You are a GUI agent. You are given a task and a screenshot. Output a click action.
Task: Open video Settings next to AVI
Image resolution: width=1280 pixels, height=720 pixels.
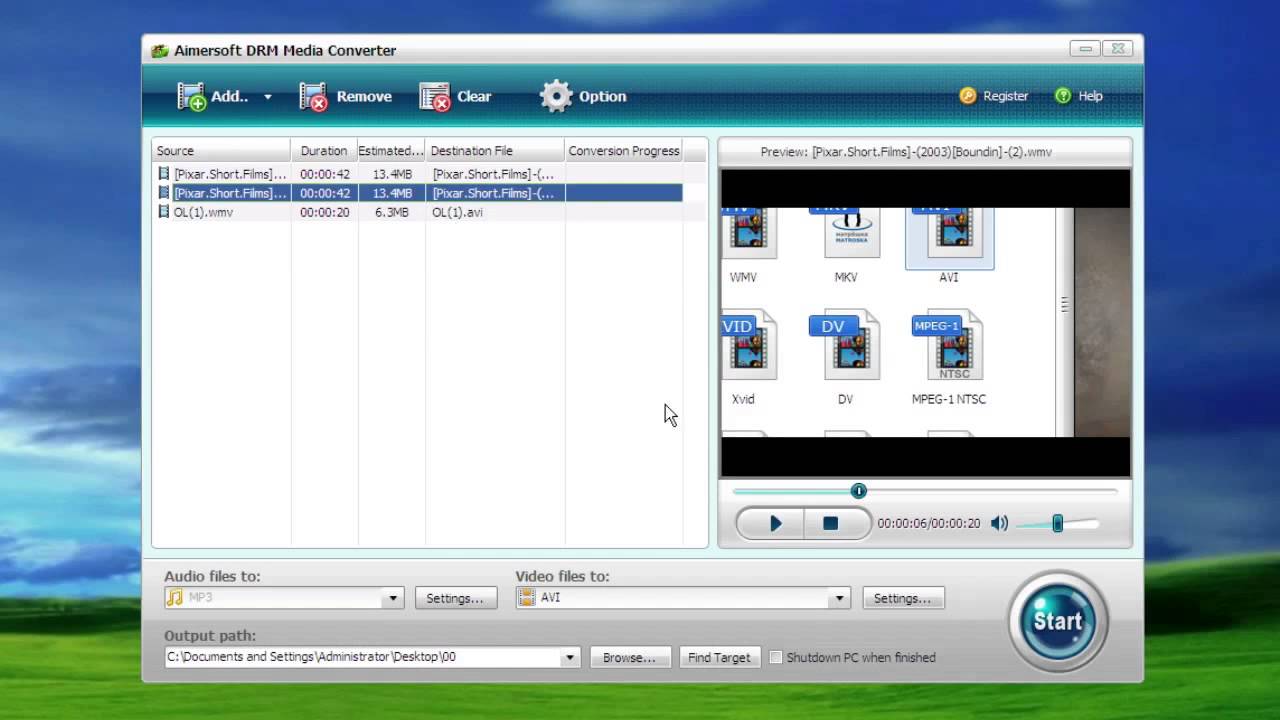[903, 598]
